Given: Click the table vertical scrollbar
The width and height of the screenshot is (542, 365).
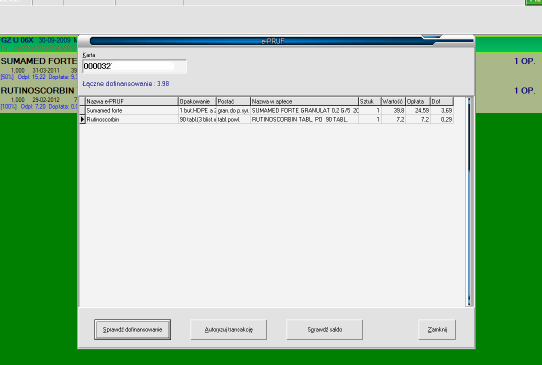Looking at the screenshot, I should (469, 202).
